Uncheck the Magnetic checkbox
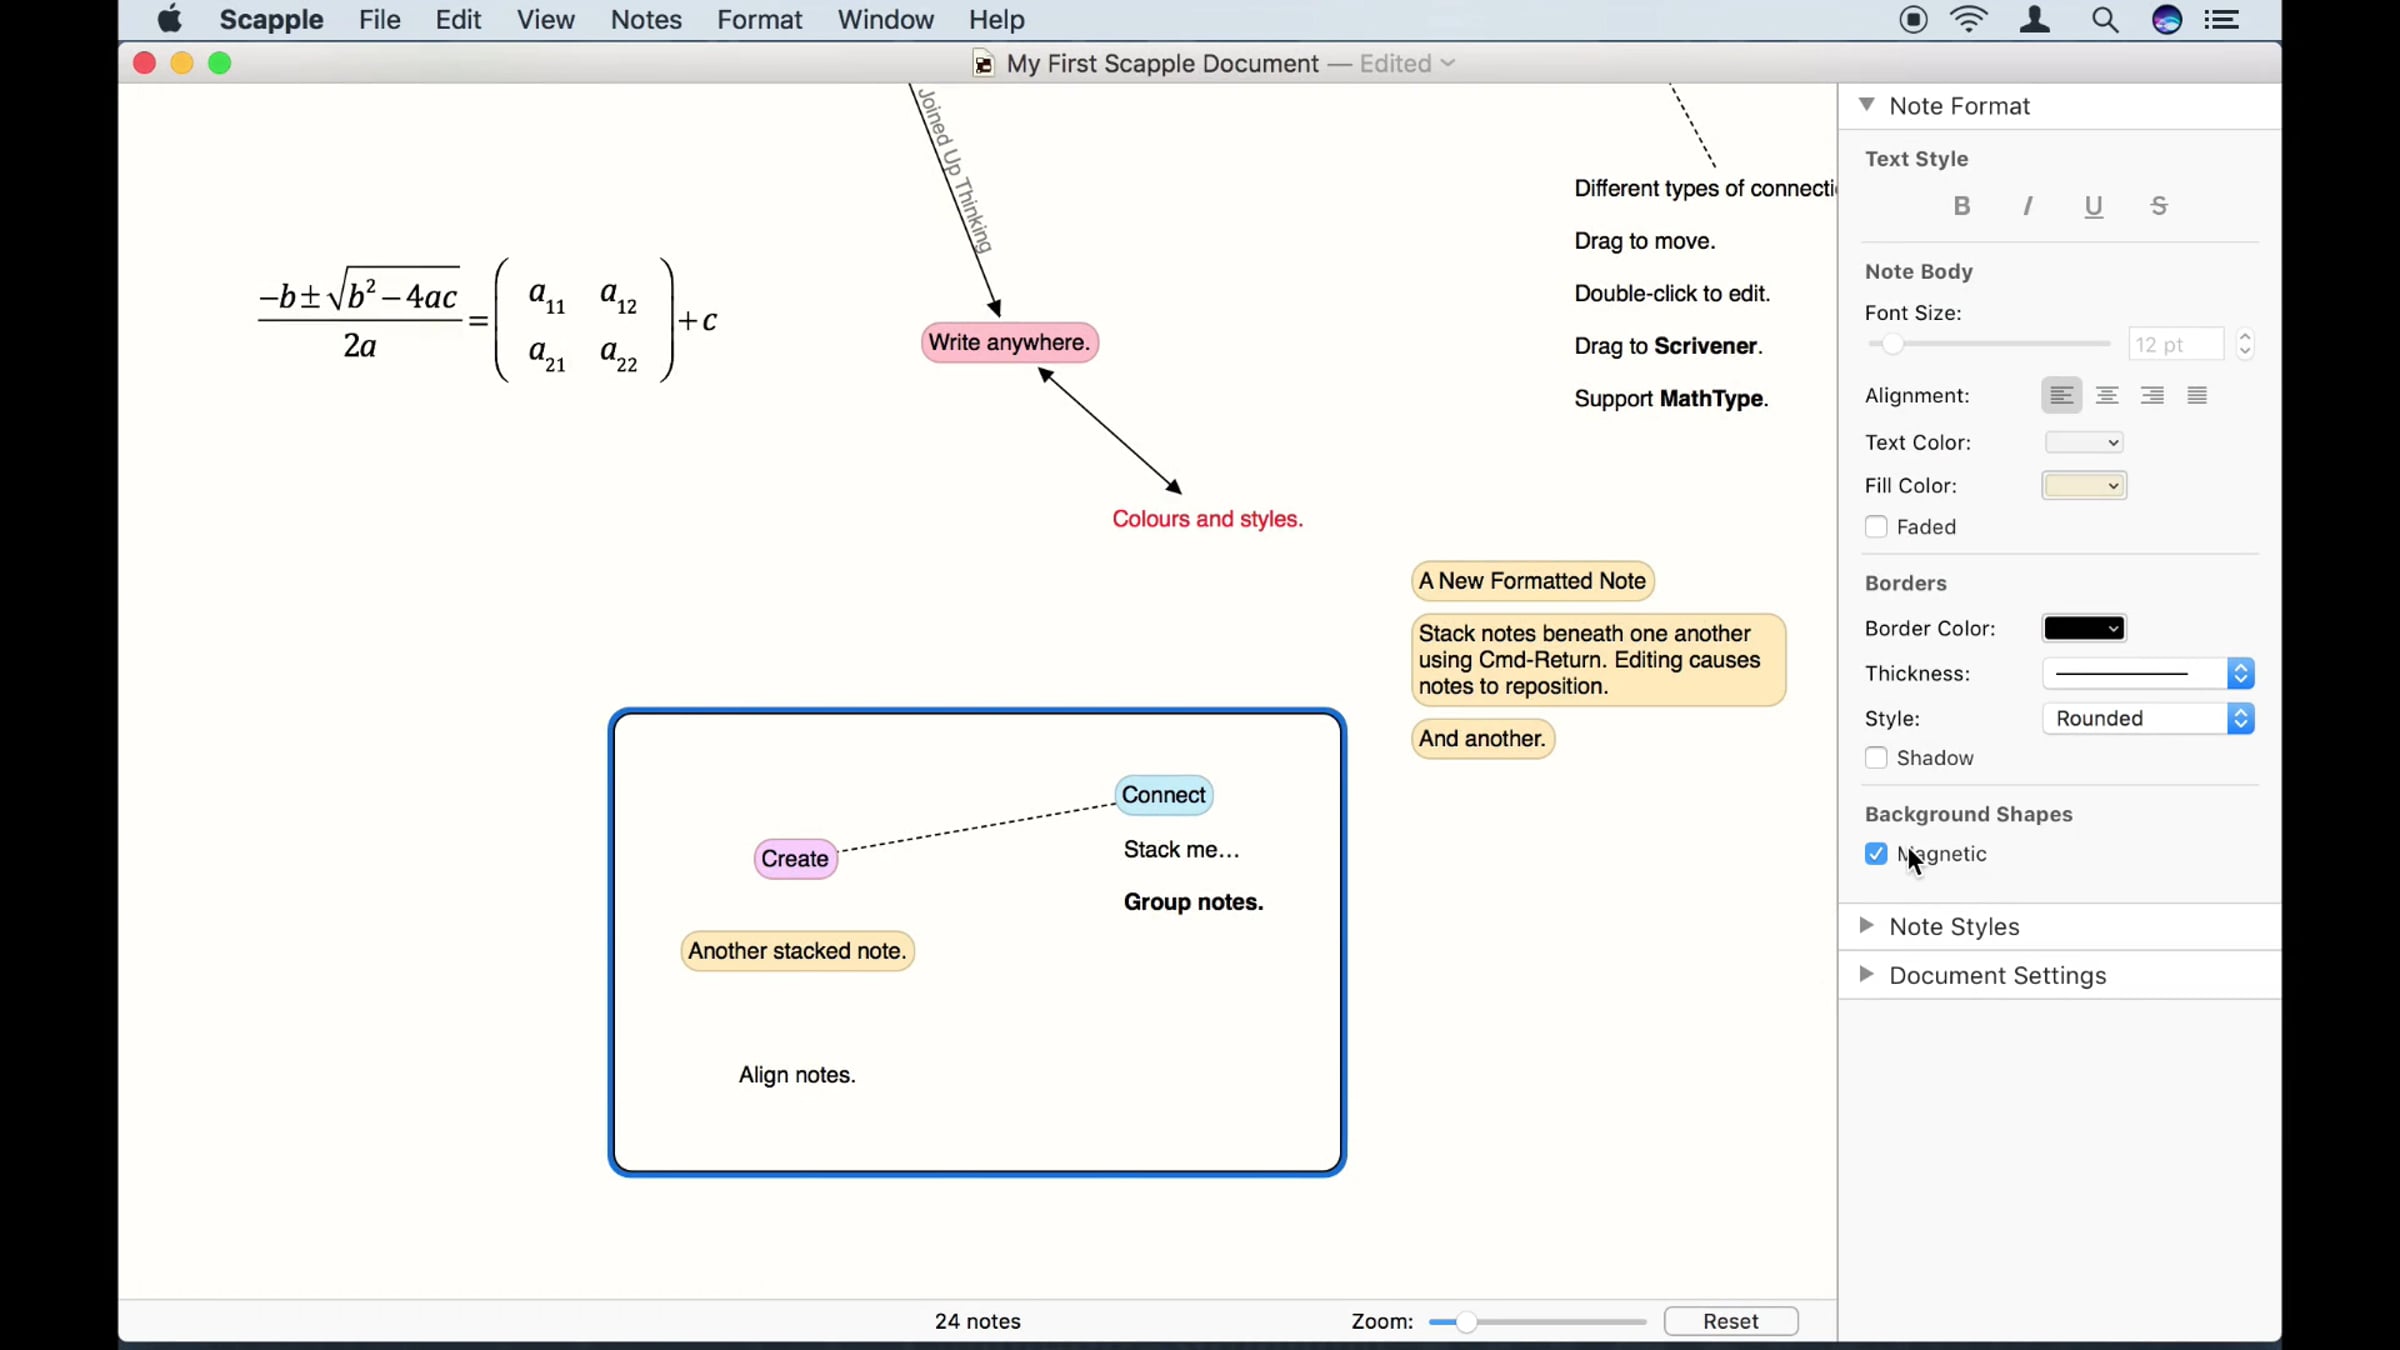 point(1876,854)
